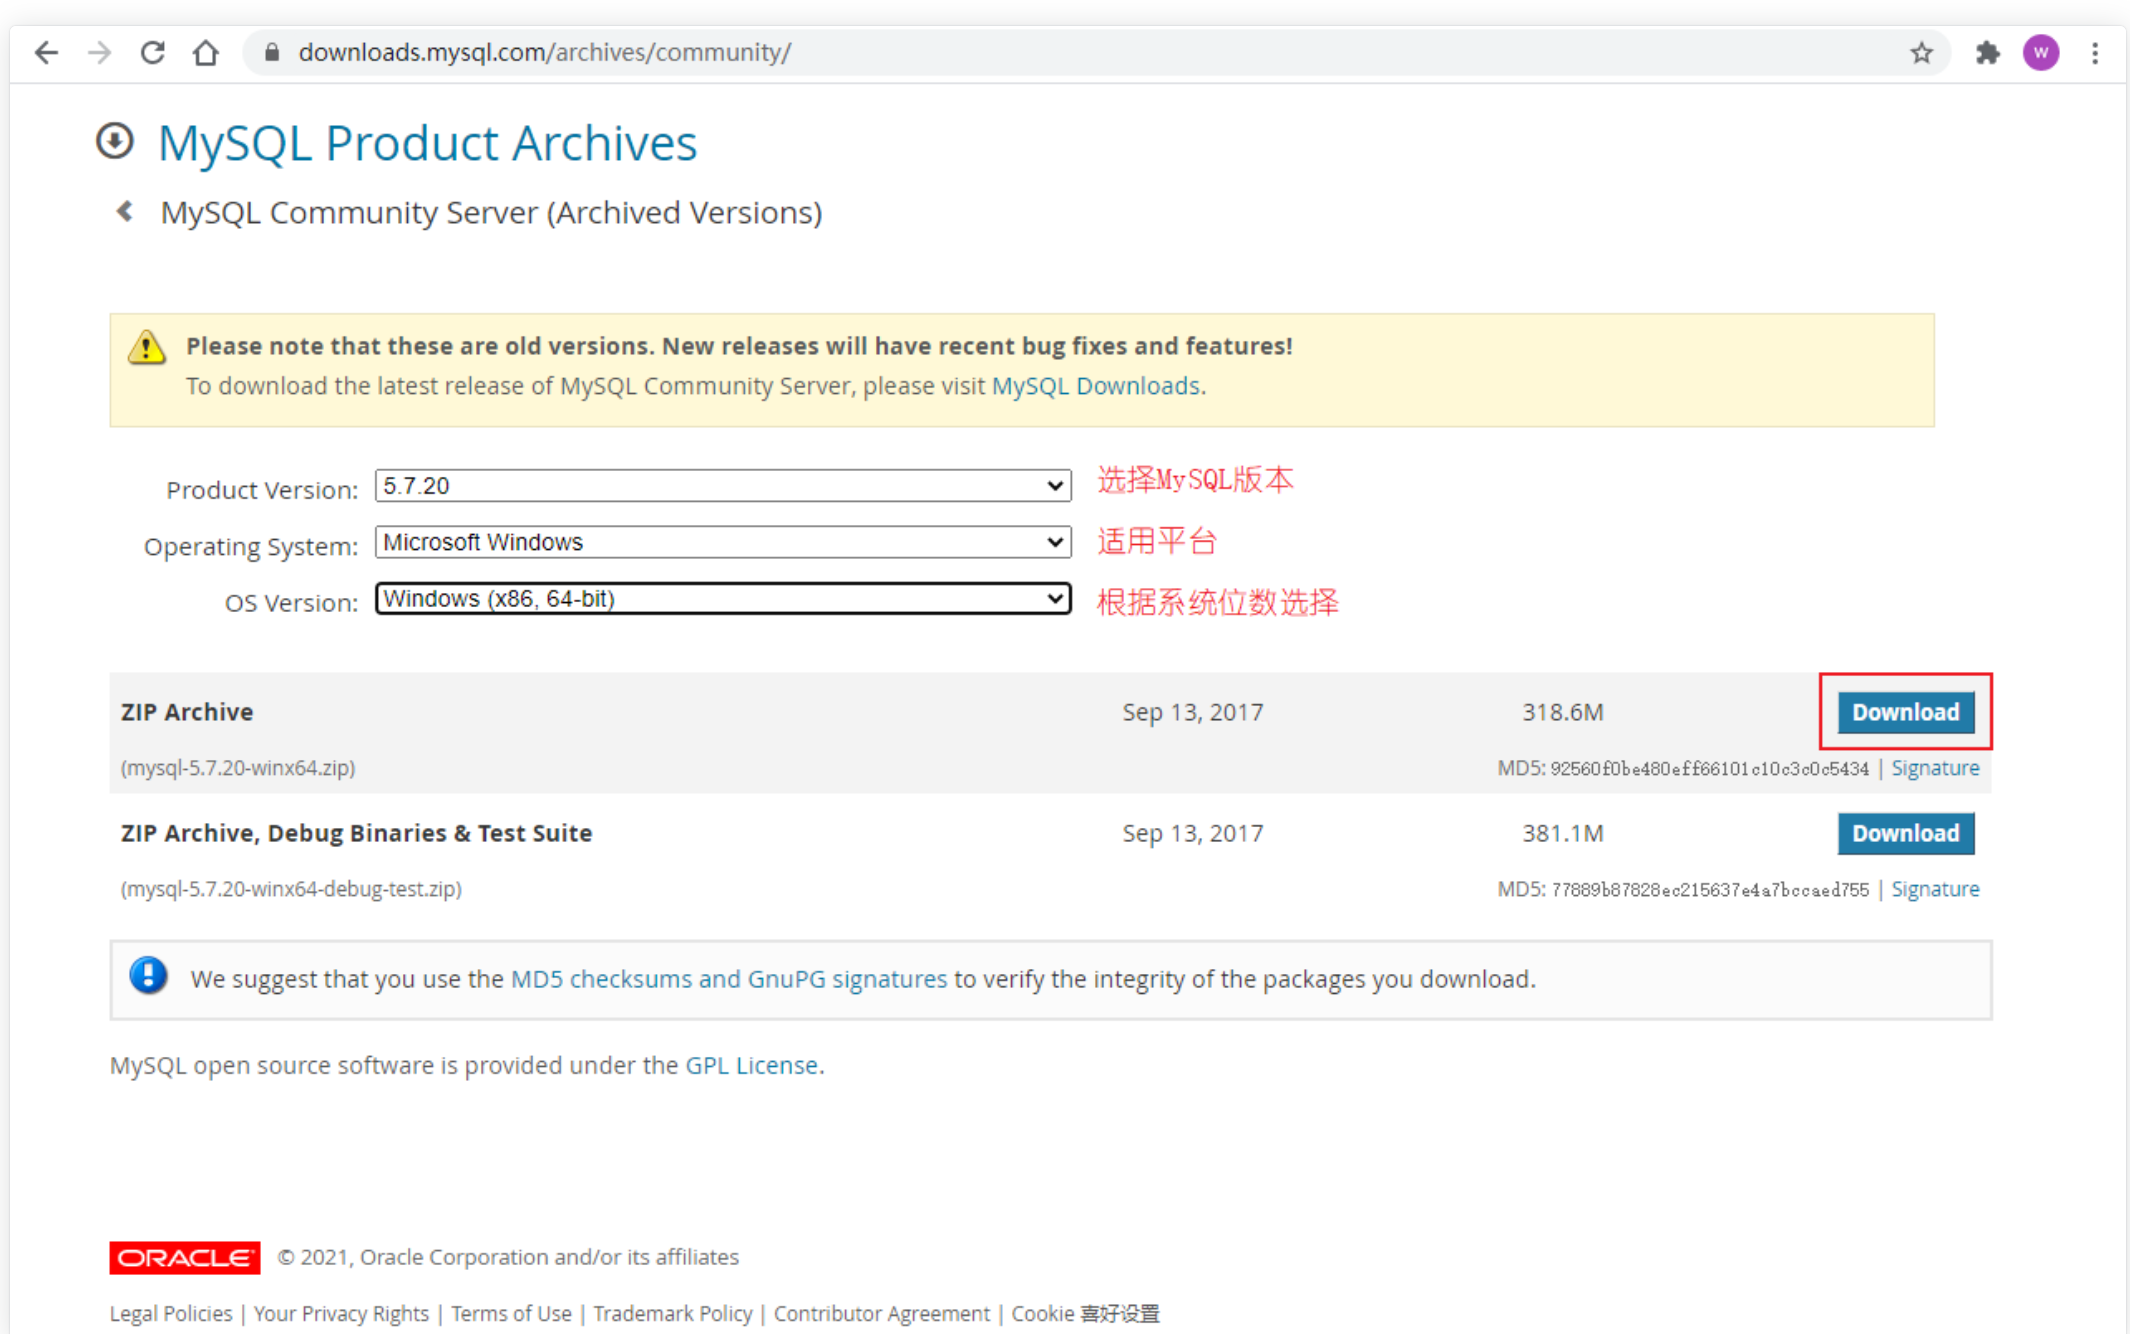Open the purple profile avatar
This screenshot has height=1334, width=2130.
click(x=2040, y=52)
